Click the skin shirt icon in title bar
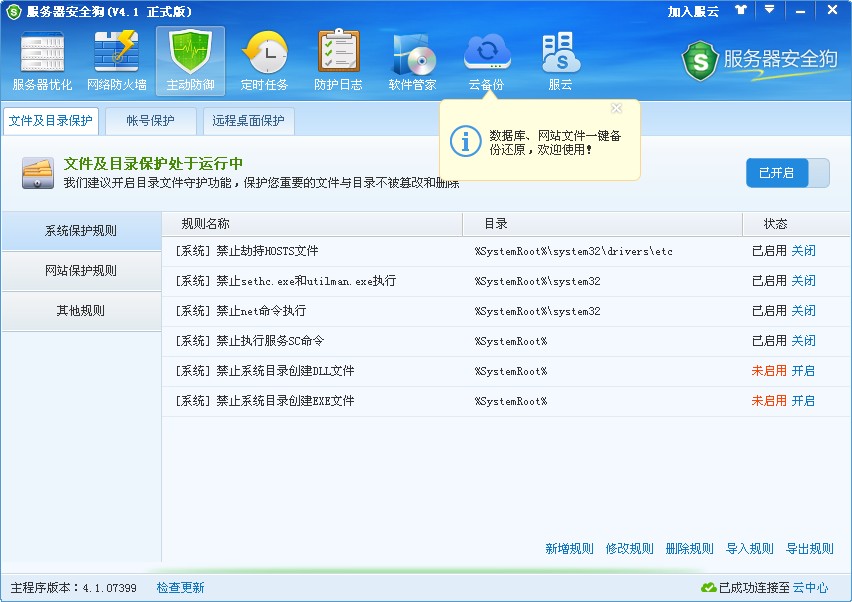The height and width of the screenshot is (602, 852). (x=740, y=10)
